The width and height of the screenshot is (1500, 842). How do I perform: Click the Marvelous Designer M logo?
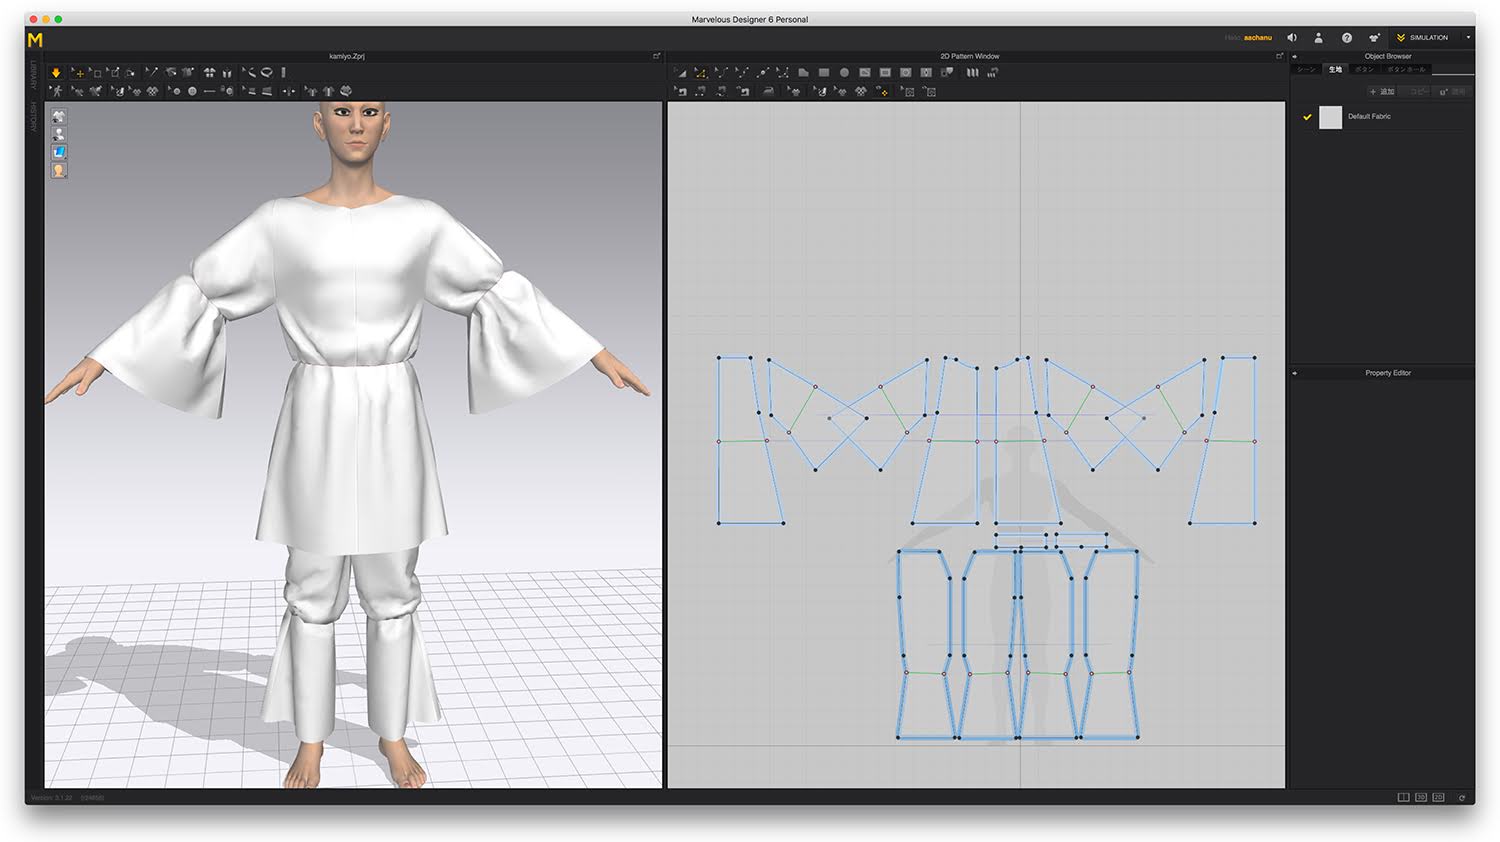[x=35, y=39]
